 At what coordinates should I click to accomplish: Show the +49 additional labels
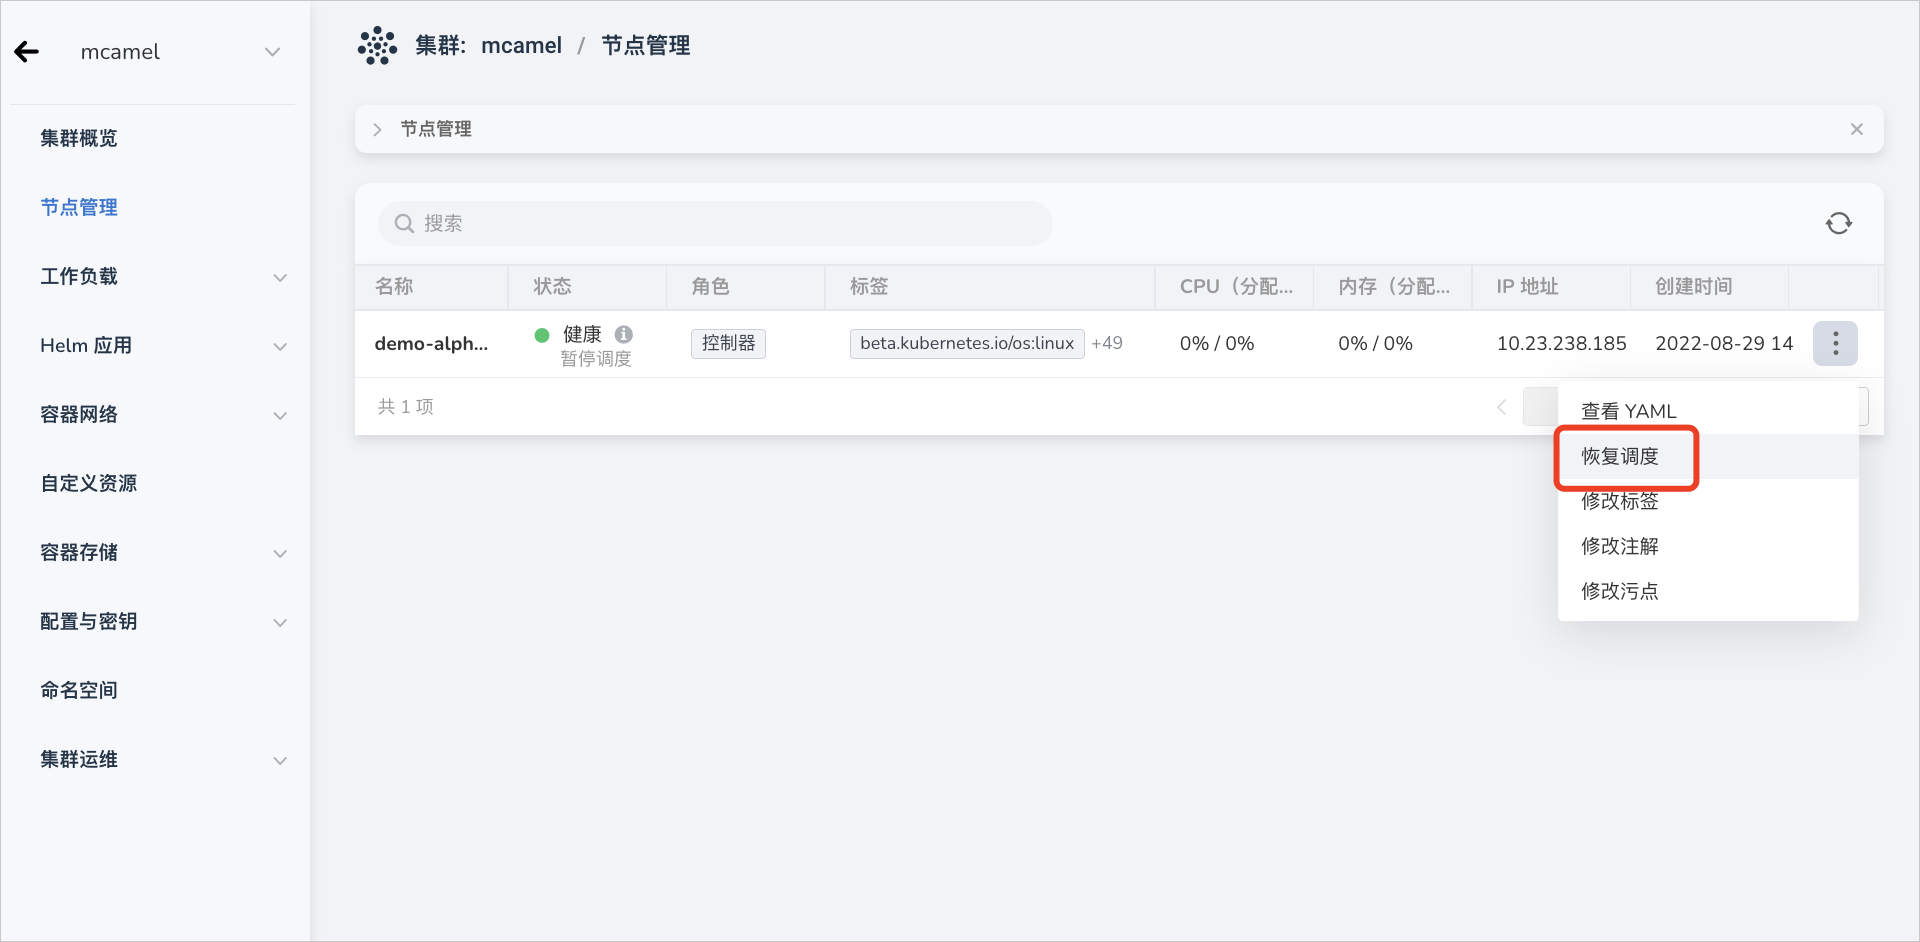pos(1107,343)
